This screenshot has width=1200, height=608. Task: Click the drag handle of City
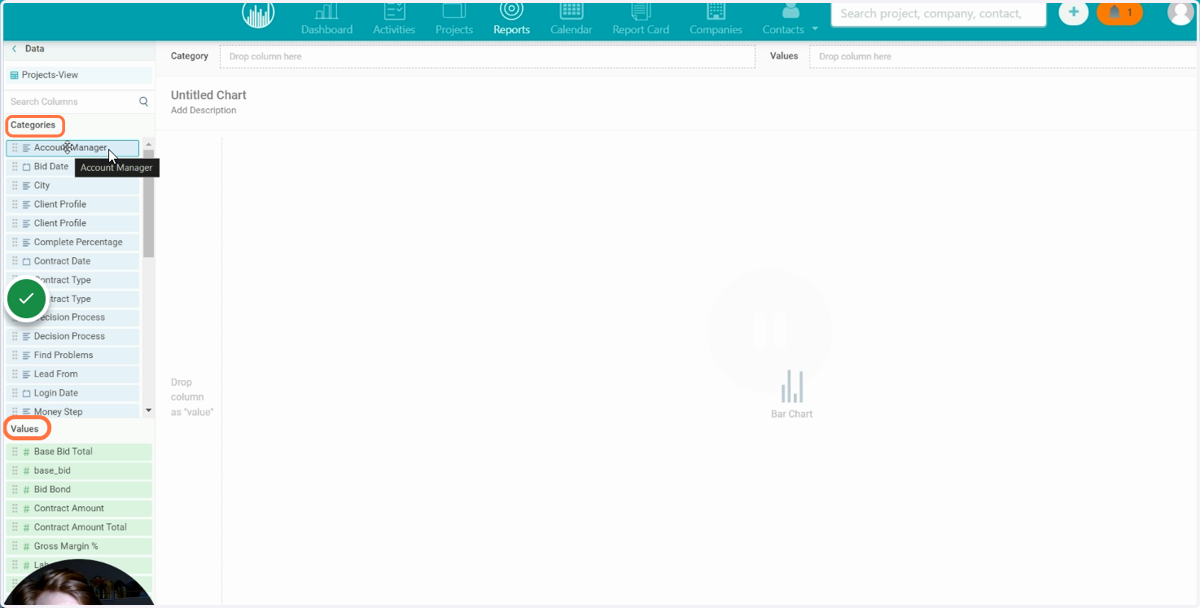click(x=15, y=186)
